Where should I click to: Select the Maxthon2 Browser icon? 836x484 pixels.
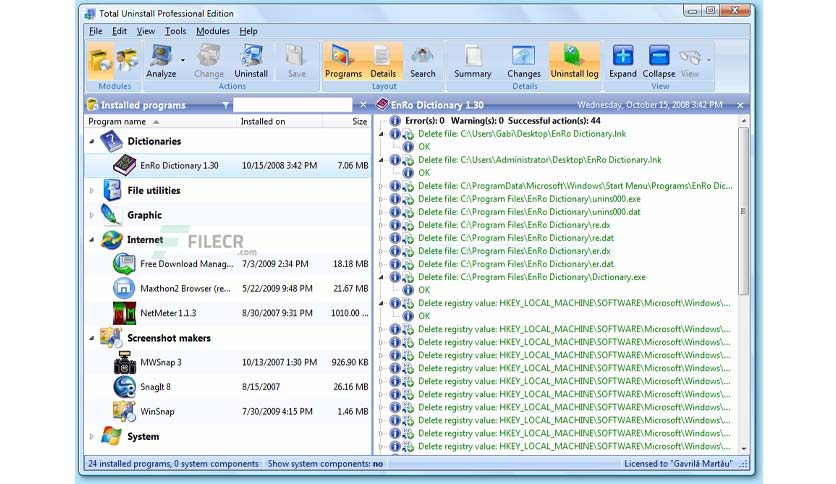(x=124, y=288)
